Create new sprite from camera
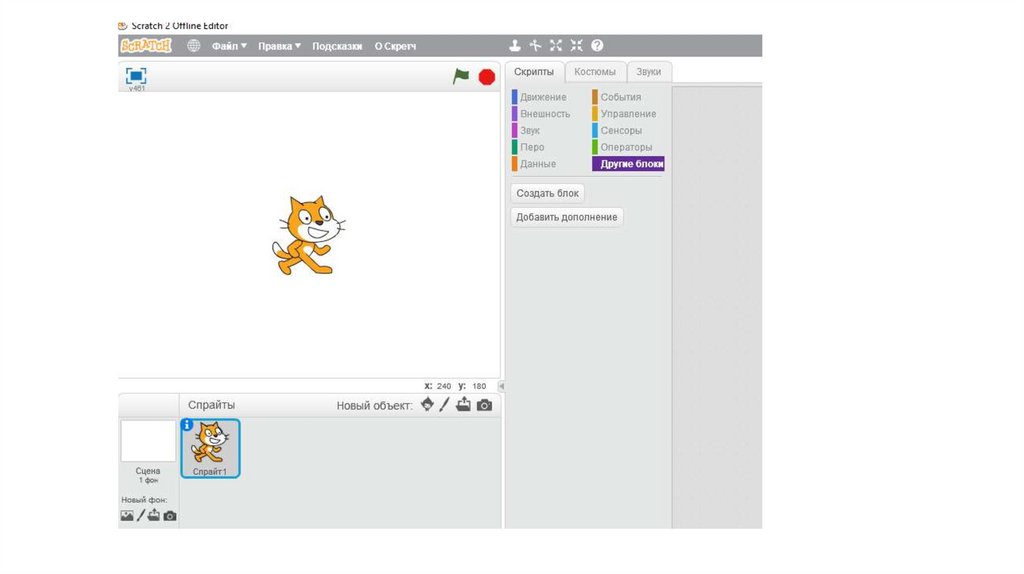Image resolution: width=1024 pixels, height=574 pixels. click(484, 406)
